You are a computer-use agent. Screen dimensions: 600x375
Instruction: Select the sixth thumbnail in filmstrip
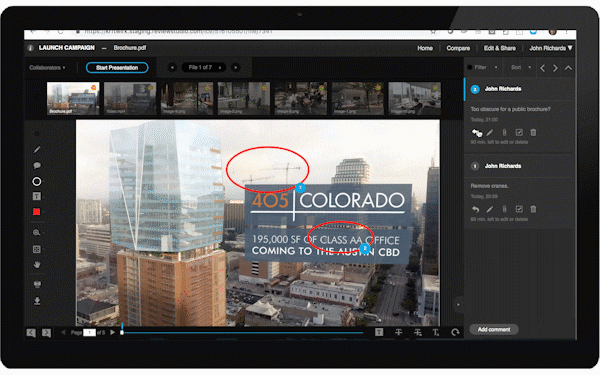coord(358,98)
